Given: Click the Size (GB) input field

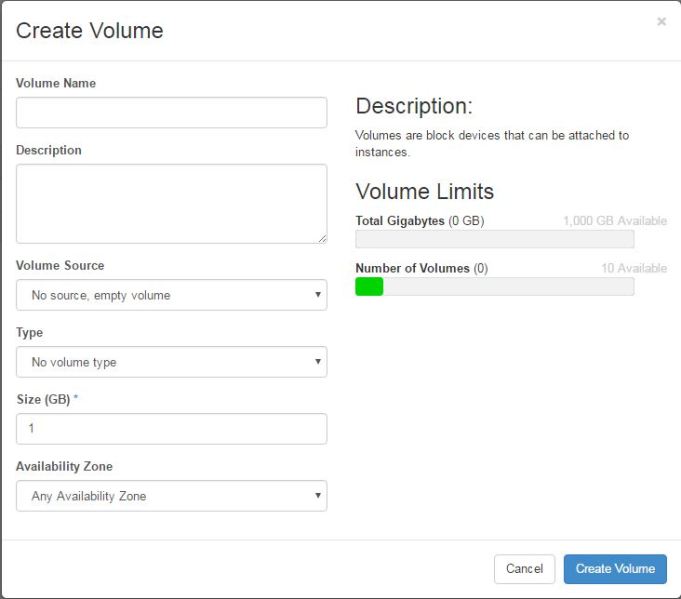Looking at the screenshot, I should point(171,429).
